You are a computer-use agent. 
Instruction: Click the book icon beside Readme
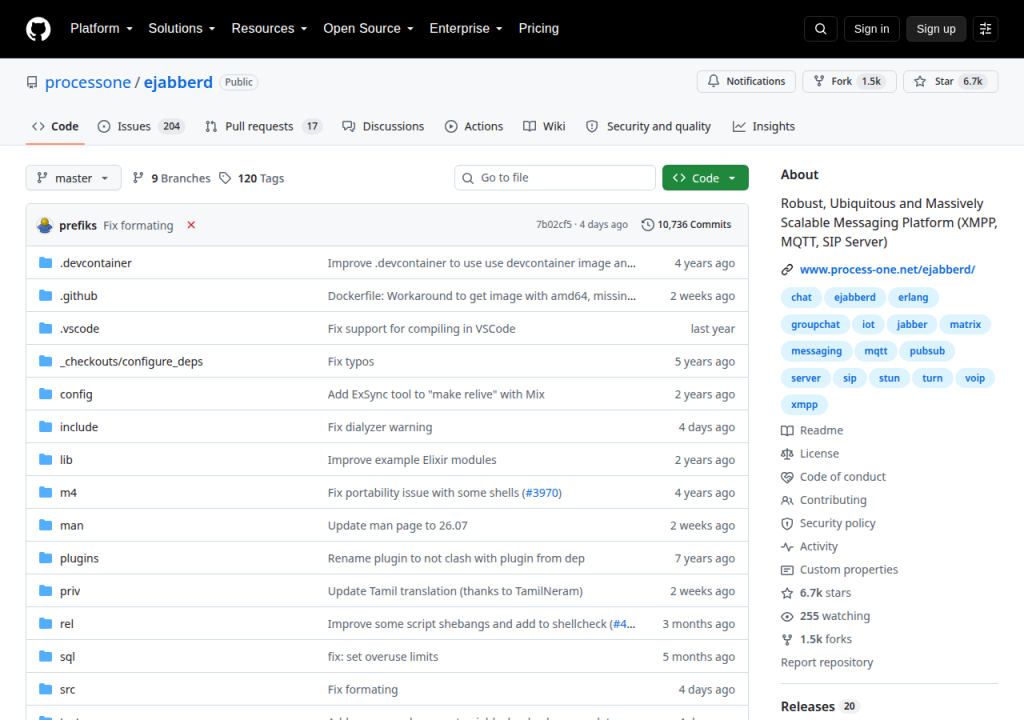pos(787,431)
